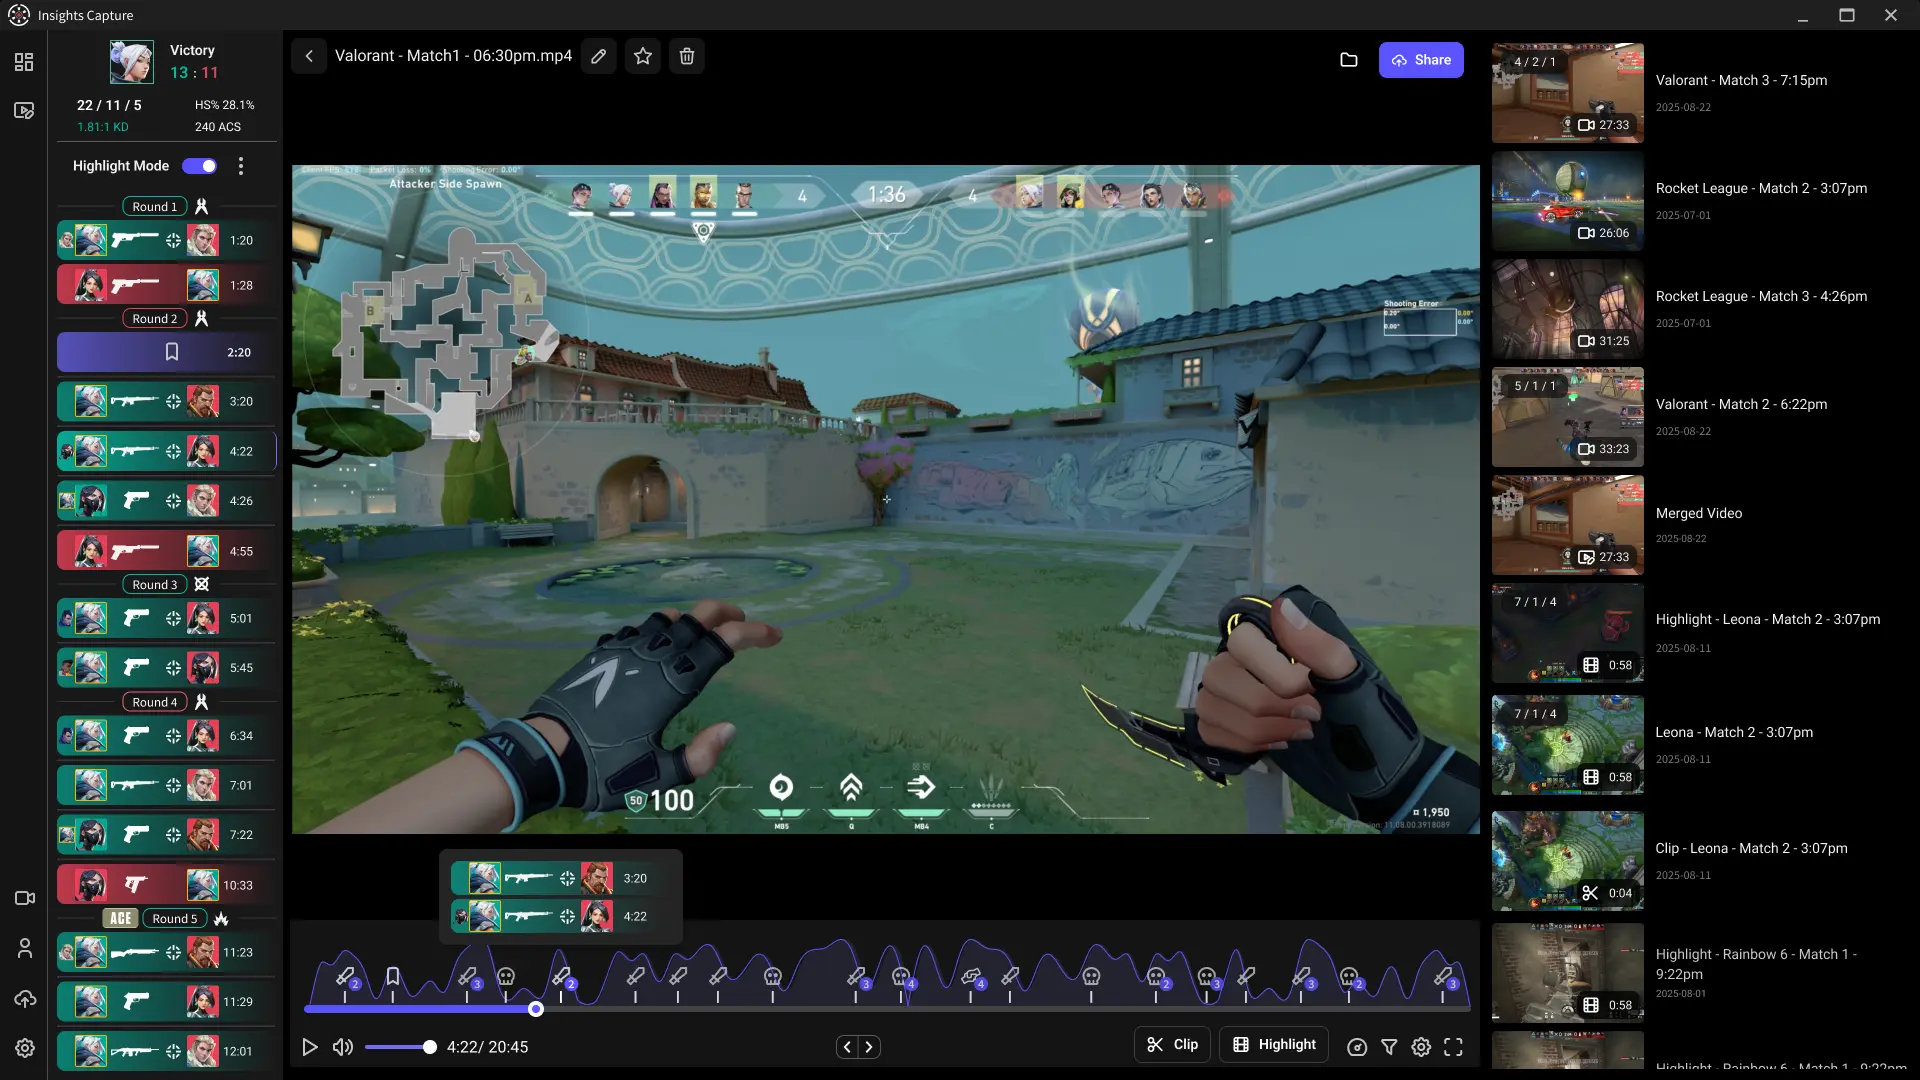Open the timeline event filter icon
Screen dimensions: 1920x1080
pyautogui.click(x=1389, y=1047)
